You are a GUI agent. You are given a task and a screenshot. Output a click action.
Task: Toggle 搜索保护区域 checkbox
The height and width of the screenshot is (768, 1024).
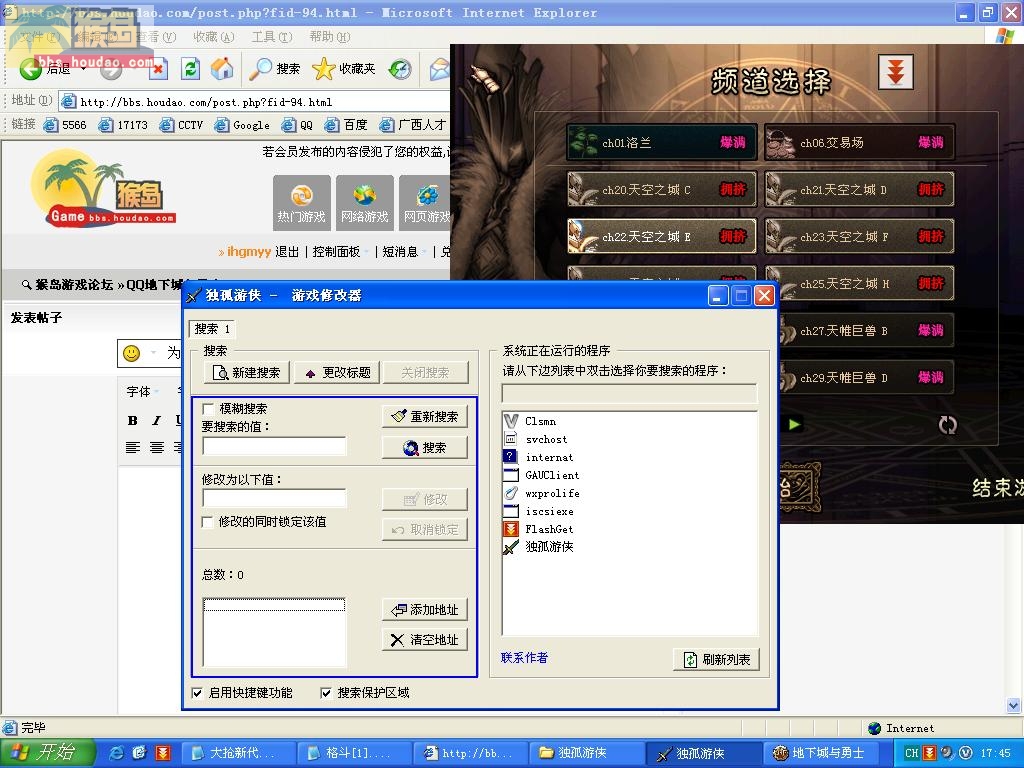(x=325, y=693)
